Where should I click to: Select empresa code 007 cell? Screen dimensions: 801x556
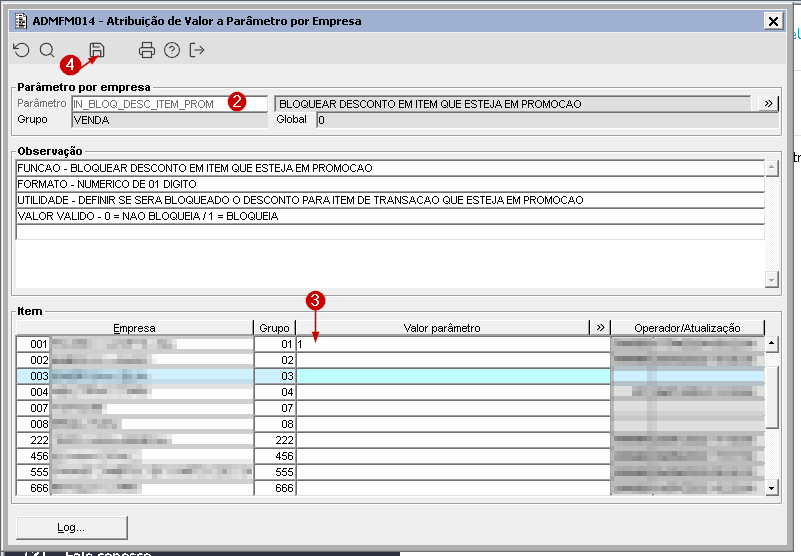(34, 408)
